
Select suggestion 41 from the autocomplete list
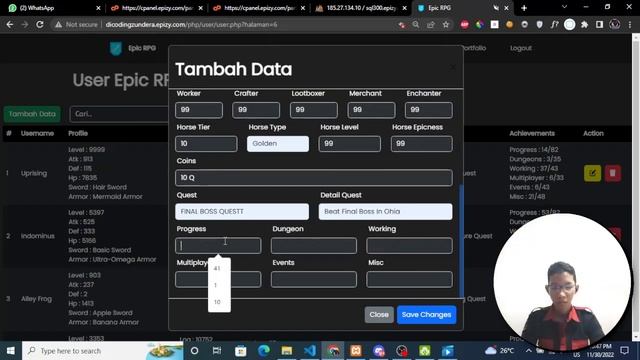click(x=217, y=268)
